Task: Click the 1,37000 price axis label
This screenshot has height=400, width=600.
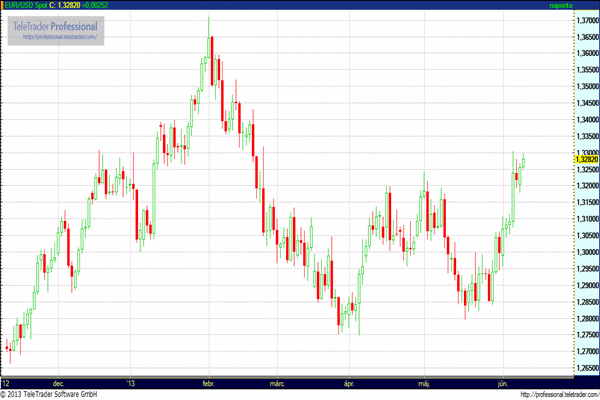Action: coord(586,20)
